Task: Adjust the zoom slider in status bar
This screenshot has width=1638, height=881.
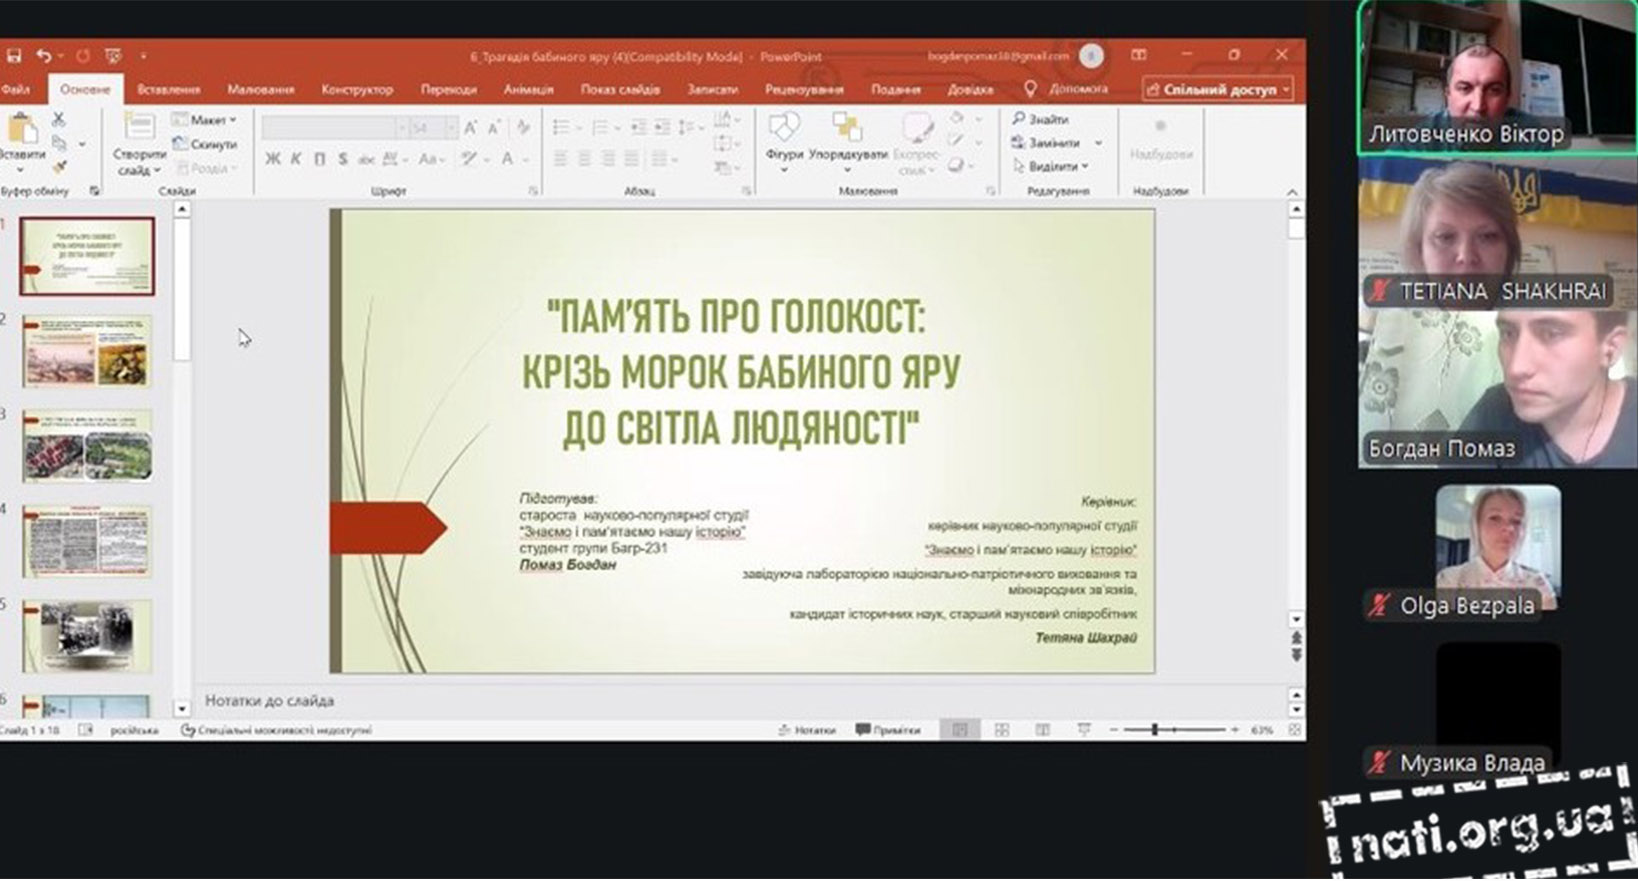Action: tap(1154, 731)
